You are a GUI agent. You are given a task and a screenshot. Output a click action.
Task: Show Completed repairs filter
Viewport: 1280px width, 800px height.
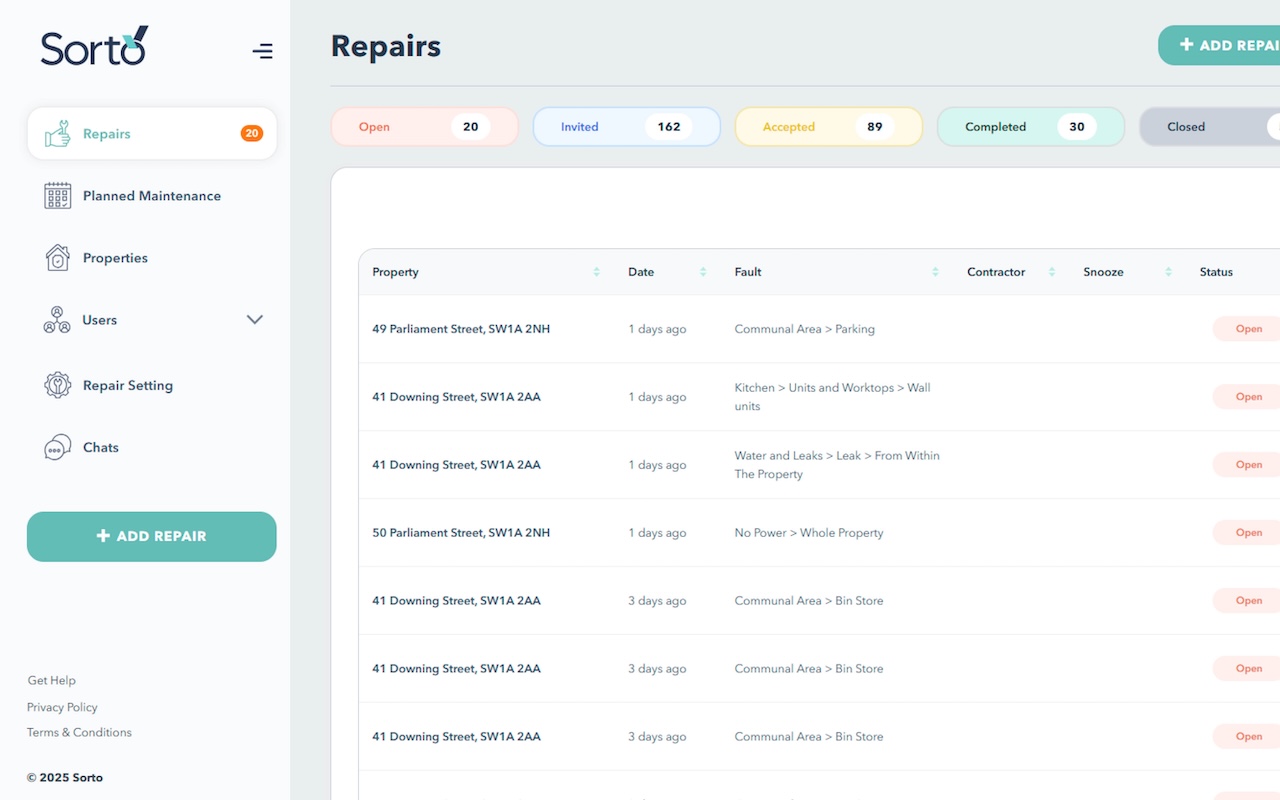pyautogui.click(x=1030, y=127)
